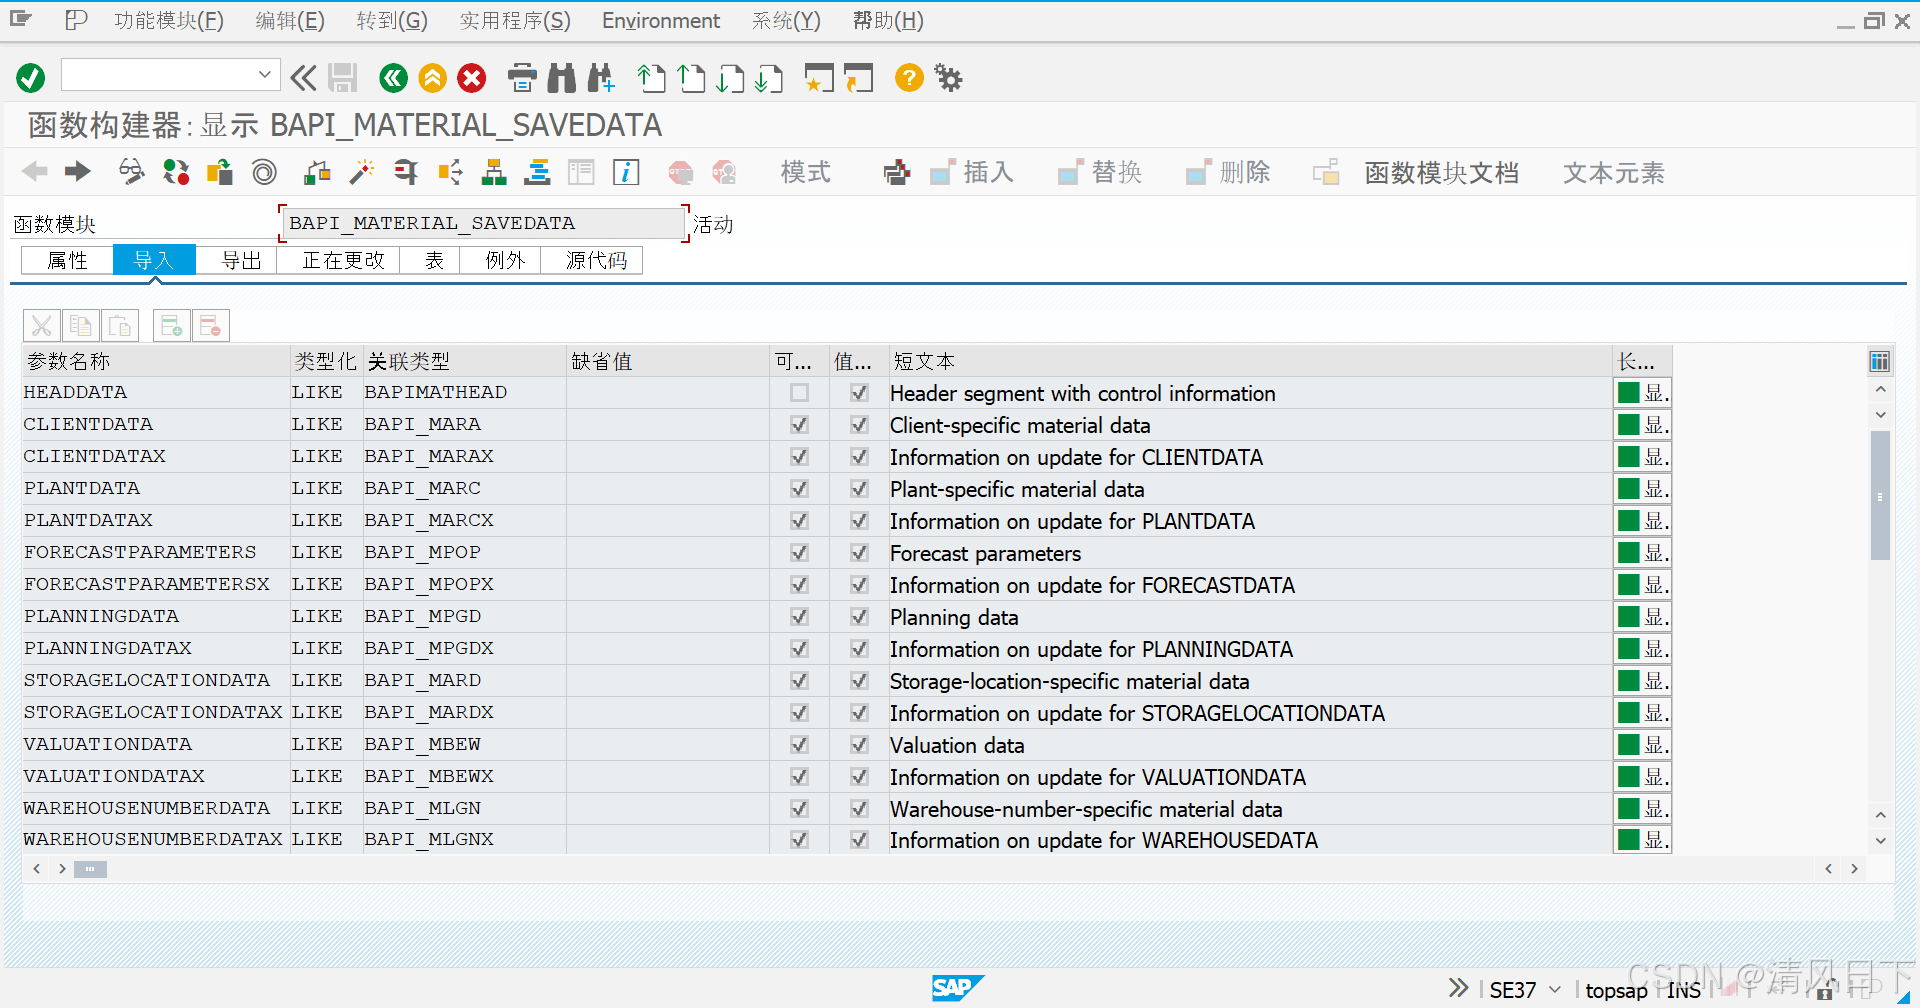Collapse command field with double-left chevron
This screenshot has height=1008, width=1920.
[303, 78]
